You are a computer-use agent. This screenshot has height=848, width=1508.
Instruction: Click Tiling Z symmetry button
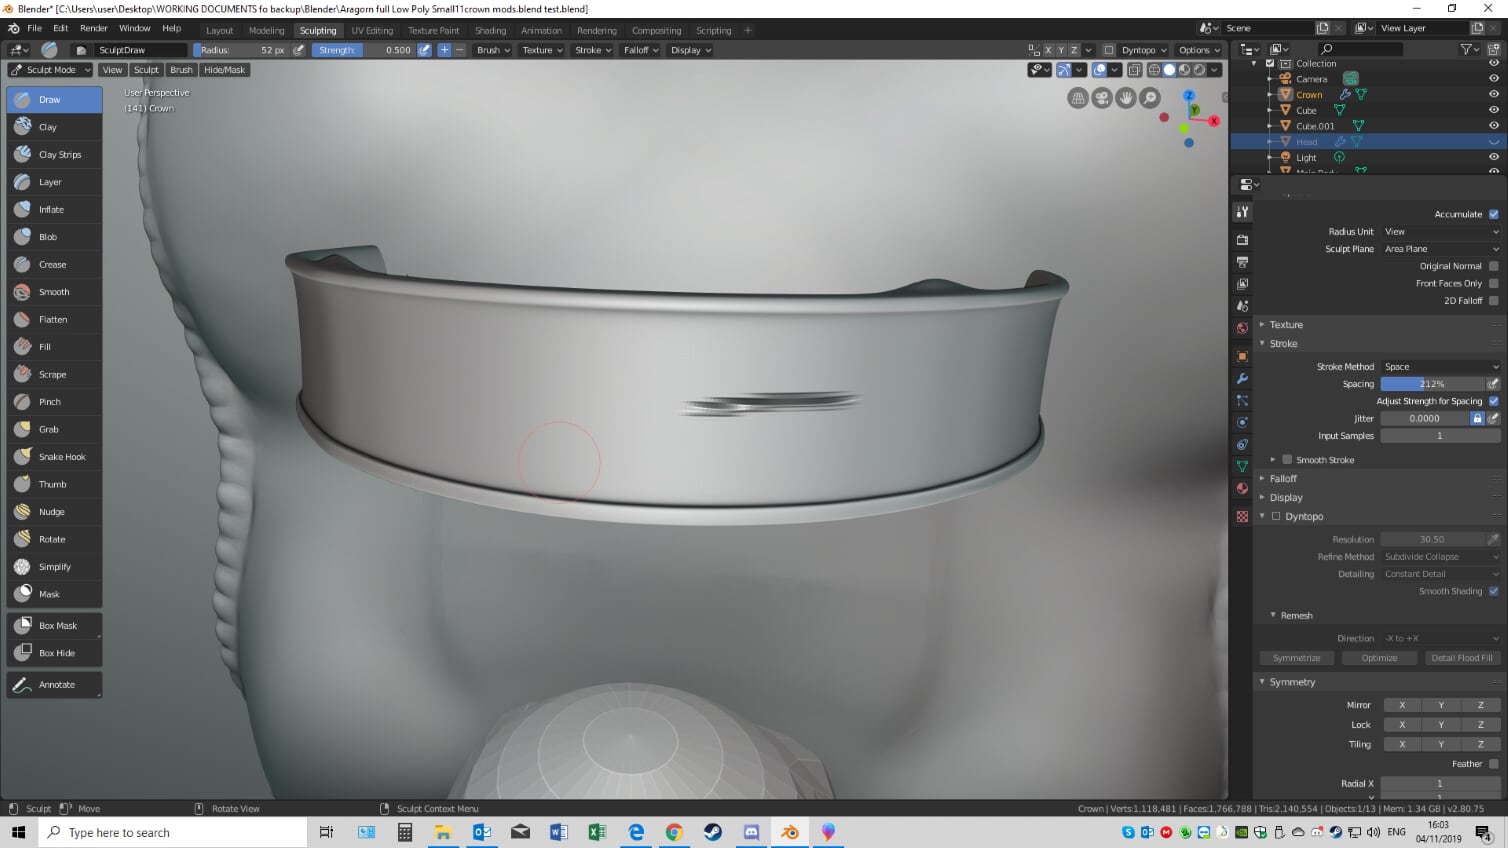(1481, 745)
